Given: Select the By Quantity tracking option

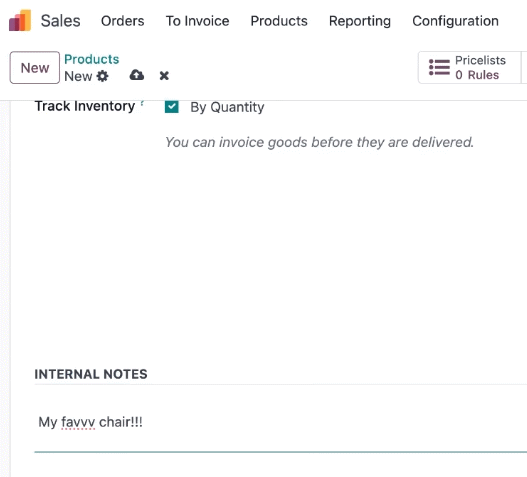Looking at the screenshot, I should [x=227, y=107].
